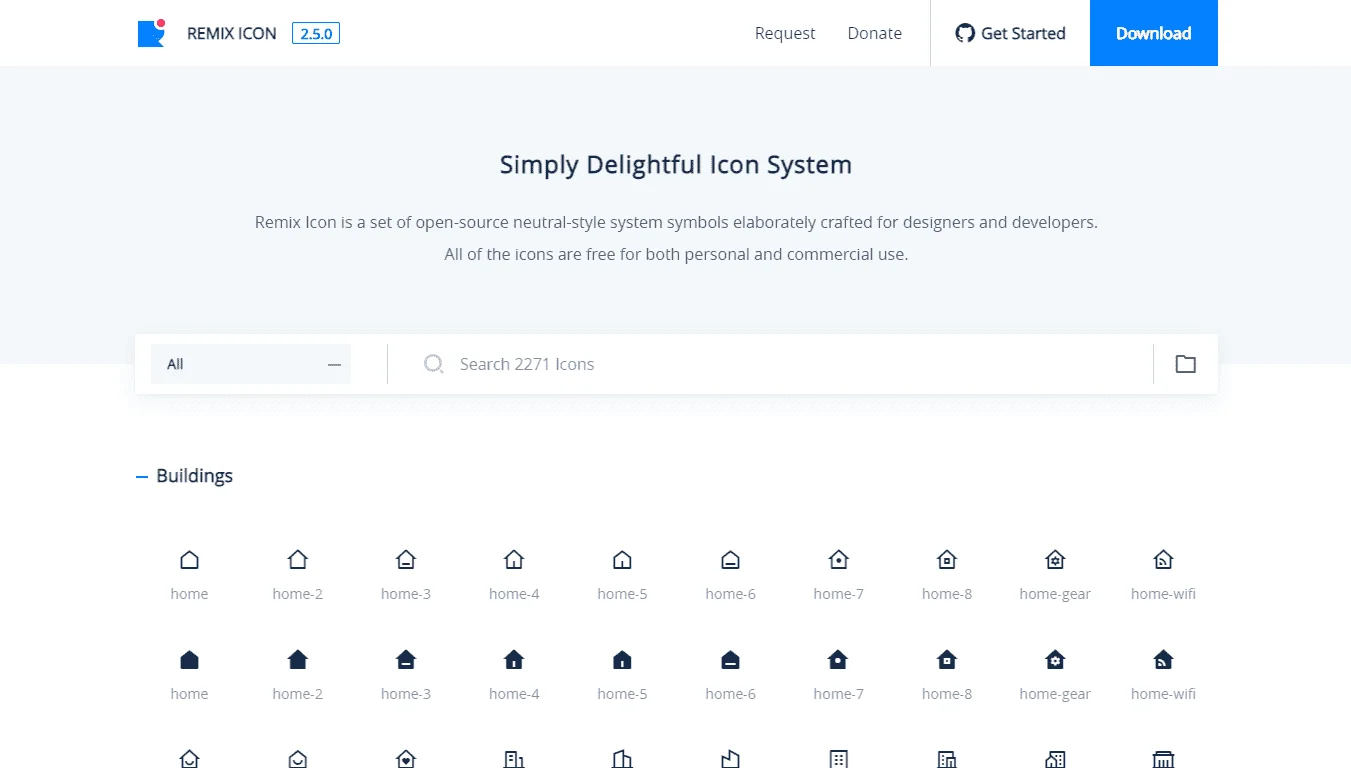Open the All category dropdown
This screenshot has height=768, width=1351.
tap(251, 364)
